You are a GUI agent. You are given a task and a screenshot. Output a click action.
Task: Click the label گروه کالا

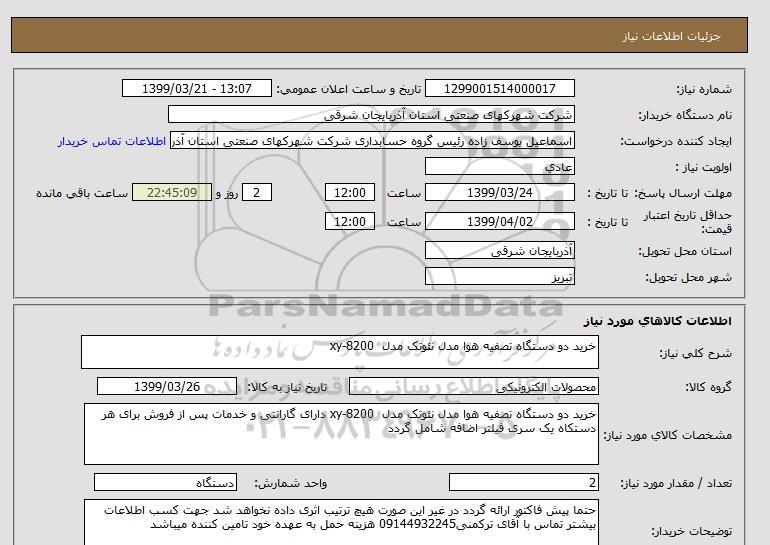click(709, 387)
